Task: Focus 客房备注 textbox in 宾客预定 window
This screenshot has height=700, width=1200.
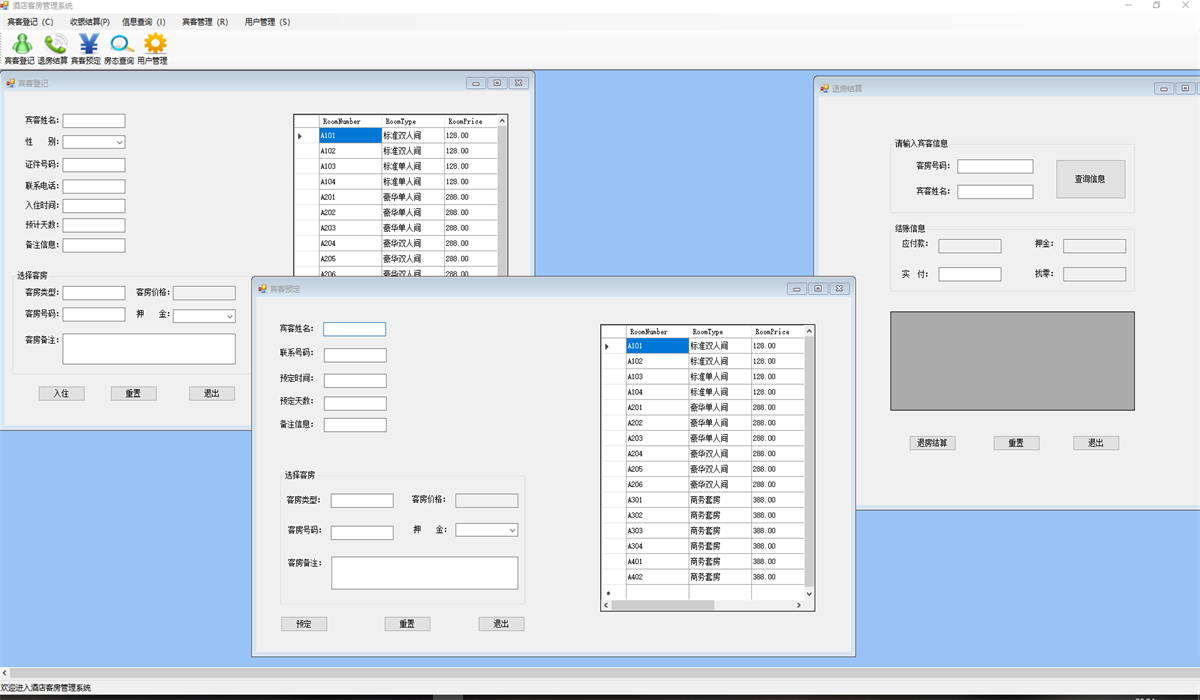Action: click(425, 573)
